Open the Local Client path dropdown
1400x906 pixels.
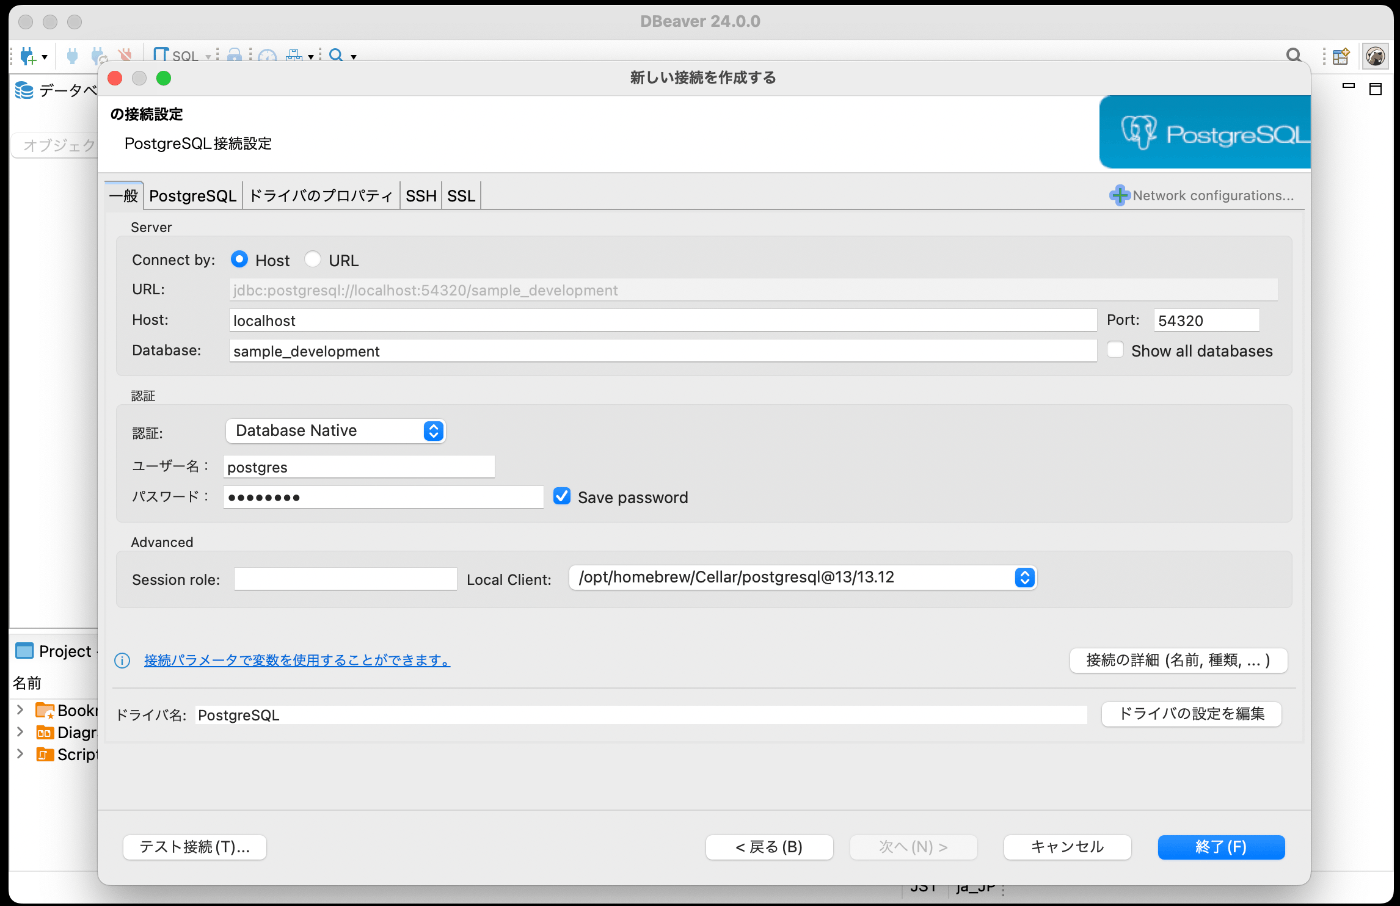point(802,577)
